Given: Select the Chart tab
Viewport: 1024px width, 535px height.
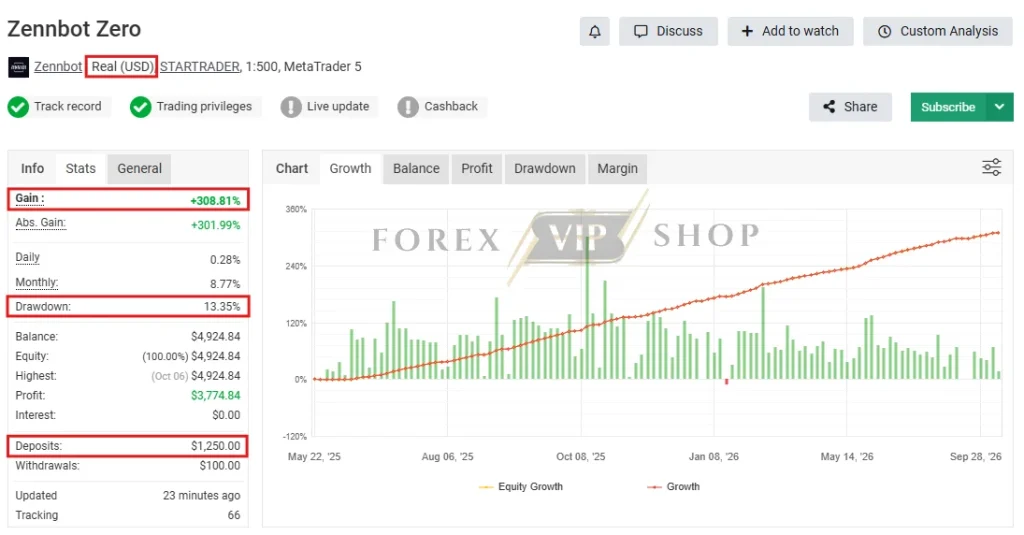Looking at the screenshot, I should tap(291, 169).
